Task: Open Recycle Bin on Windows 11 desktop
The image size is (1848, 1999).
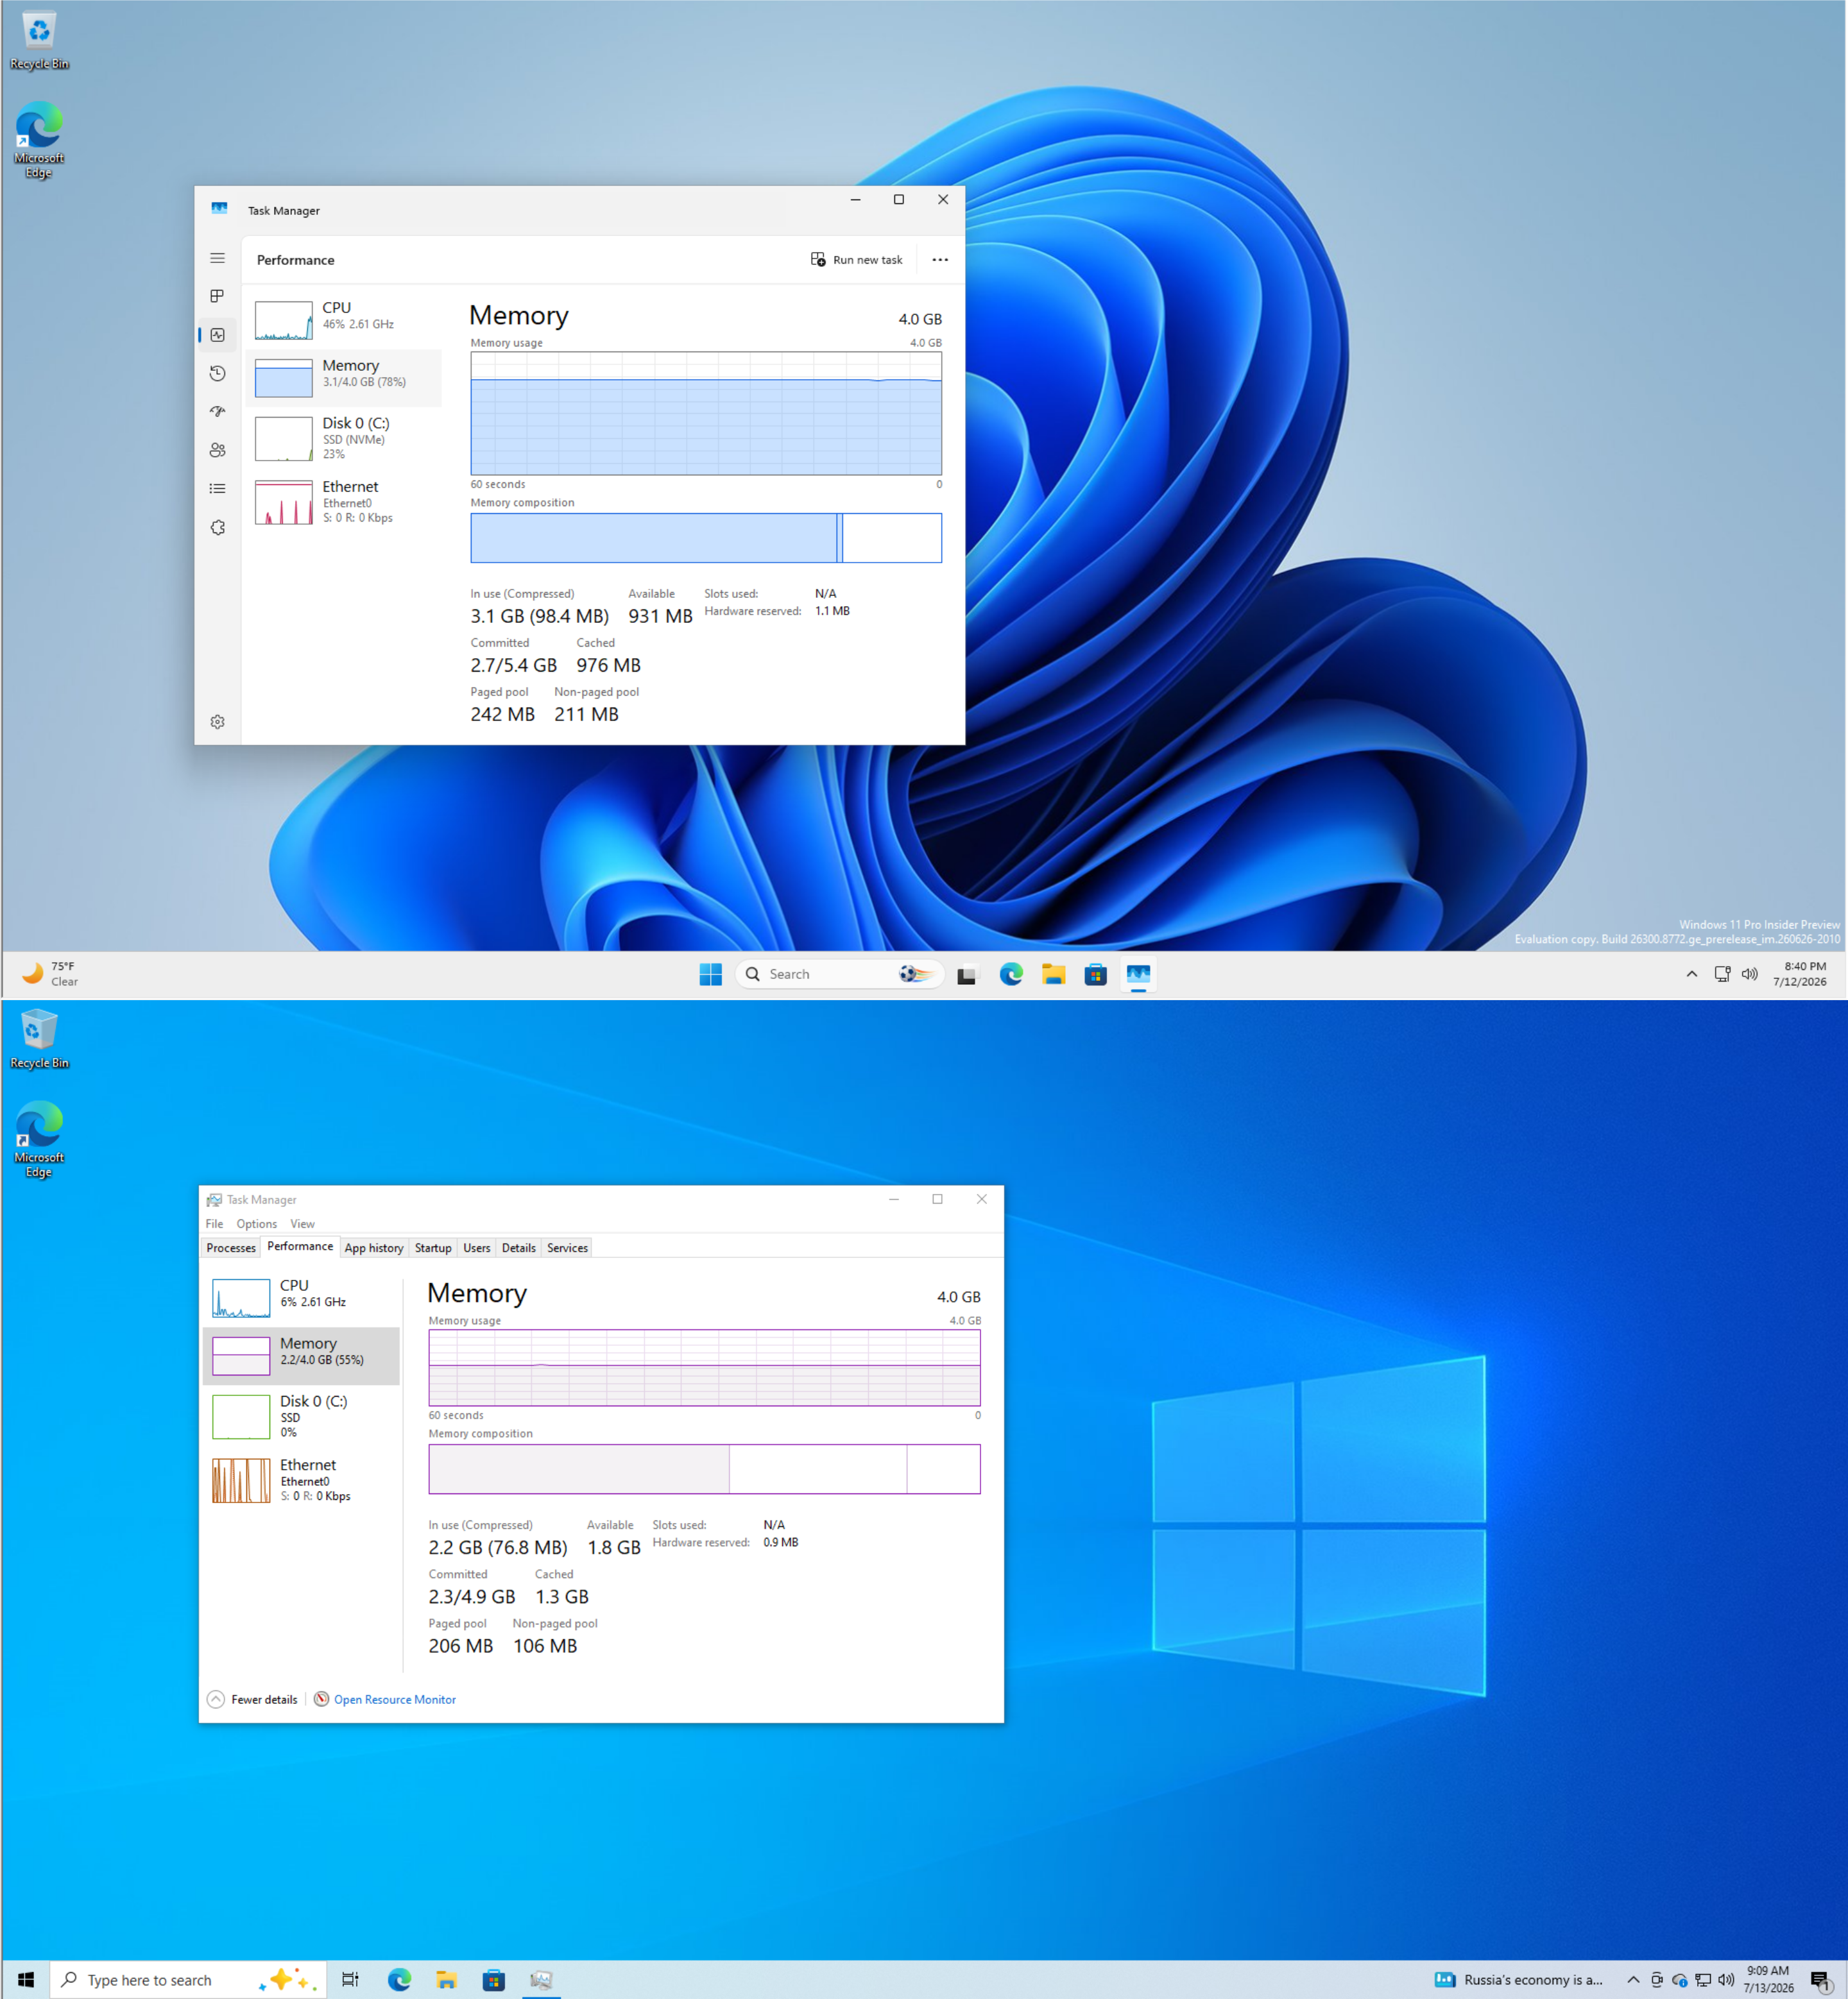Action: [x=39, y=40]
